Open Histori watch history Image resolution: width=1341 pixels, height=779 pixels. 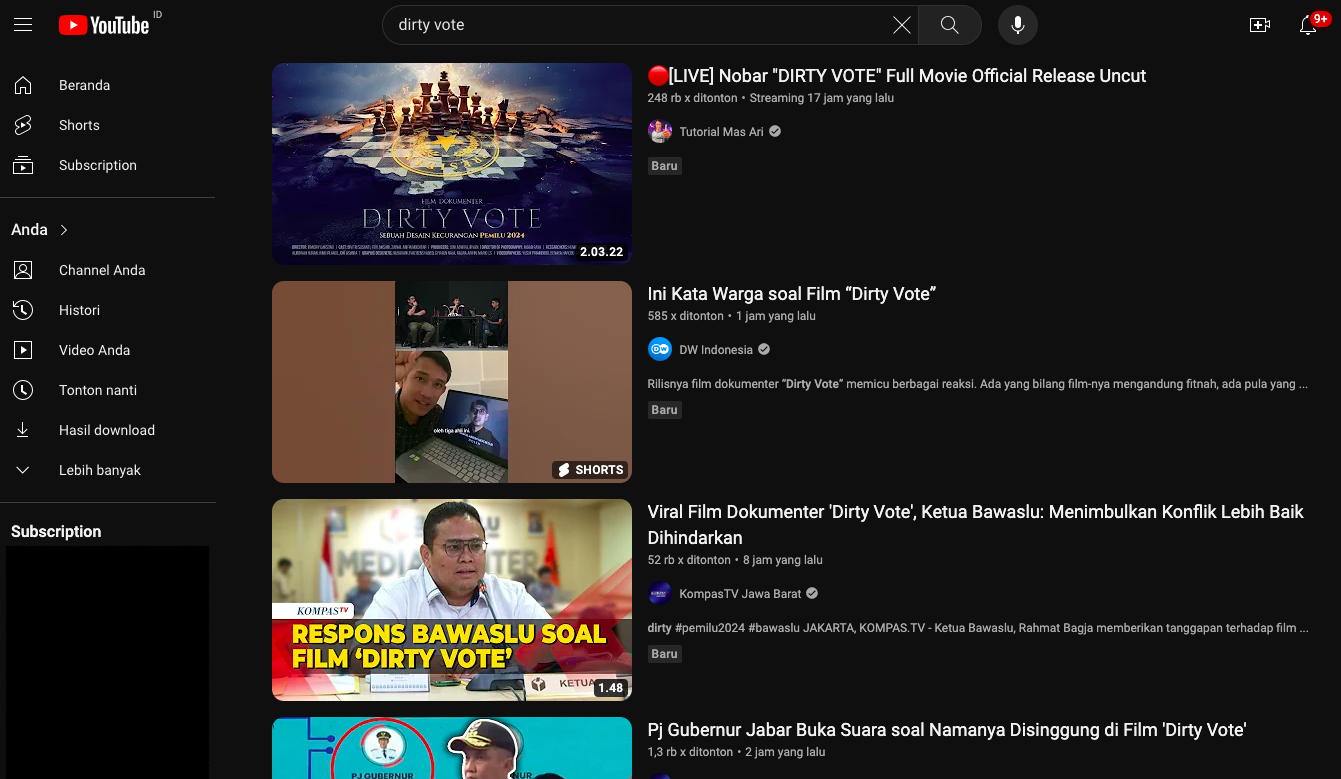point(79,310)
